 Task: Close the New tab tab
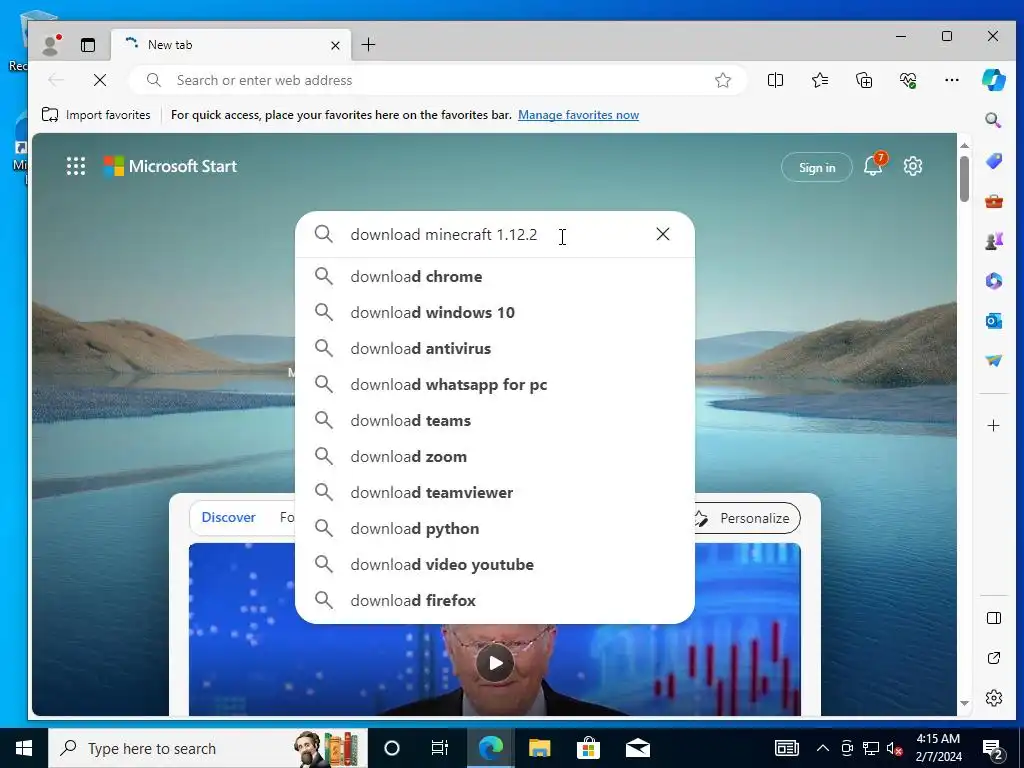point(335,45)
